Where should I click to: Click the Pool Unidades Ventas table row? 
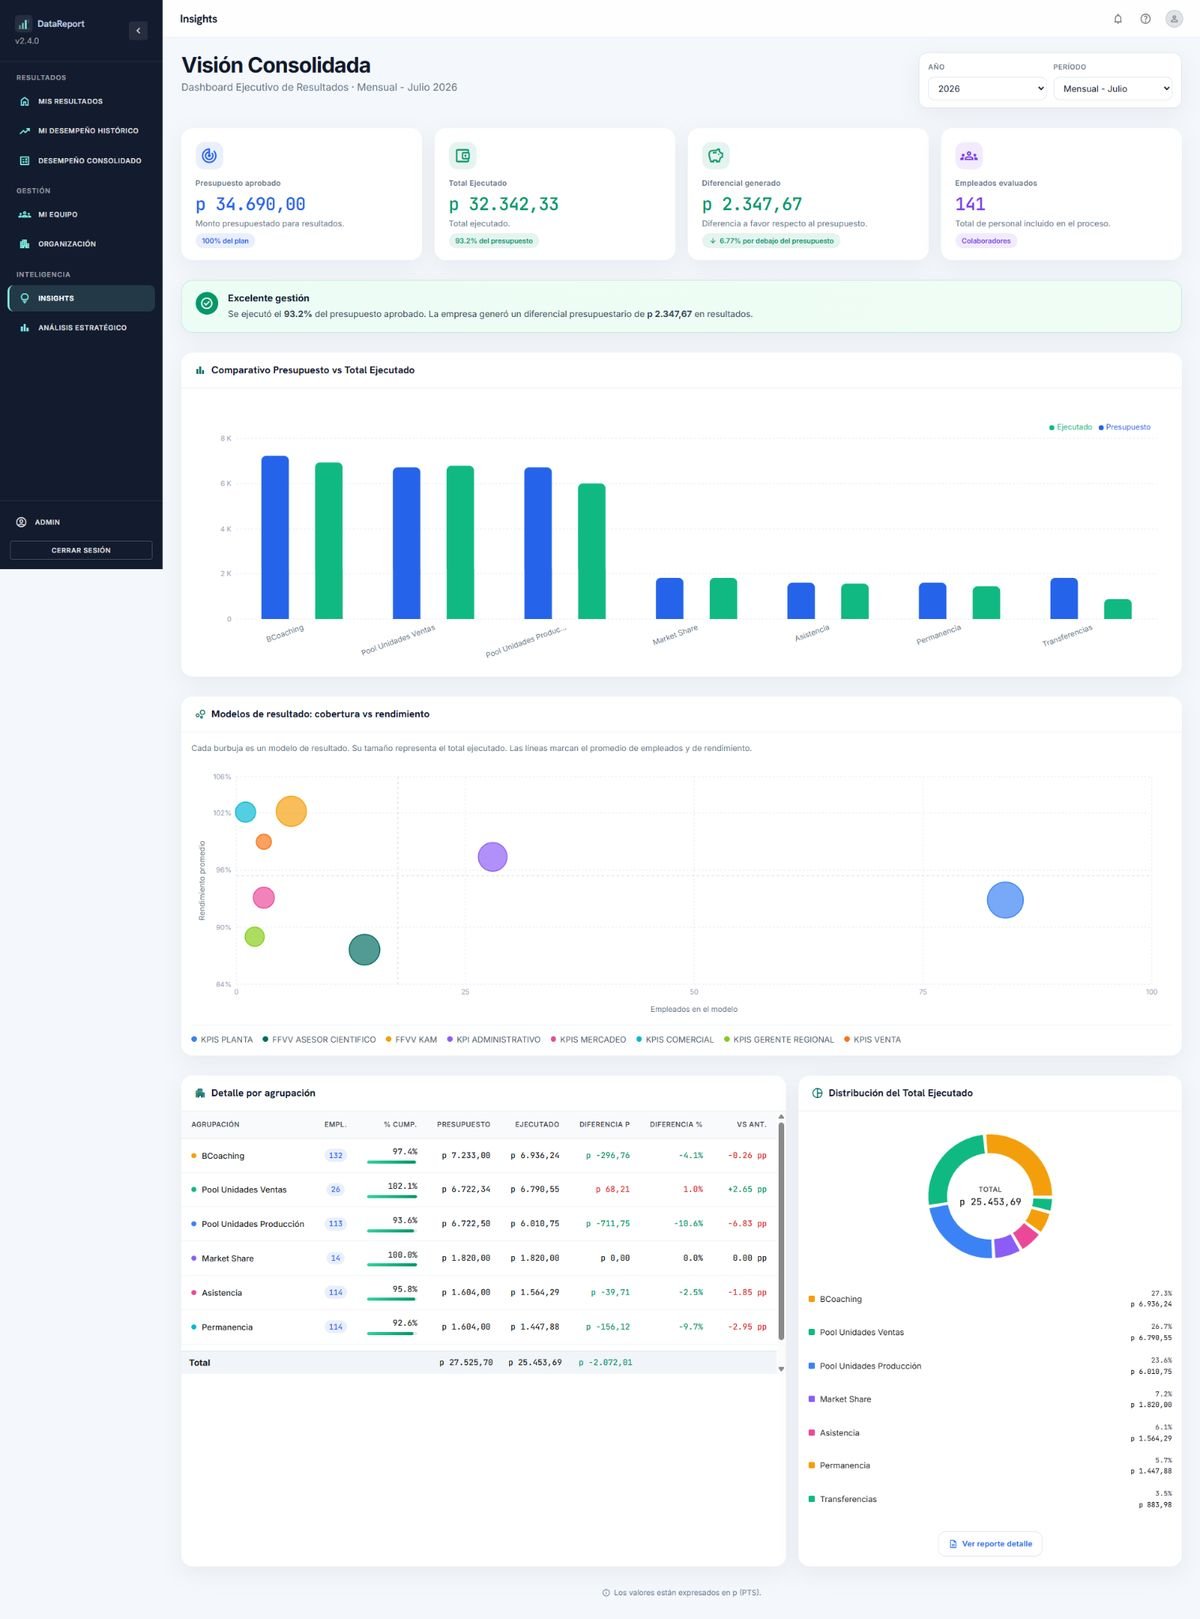click(x=478, y=1190)
